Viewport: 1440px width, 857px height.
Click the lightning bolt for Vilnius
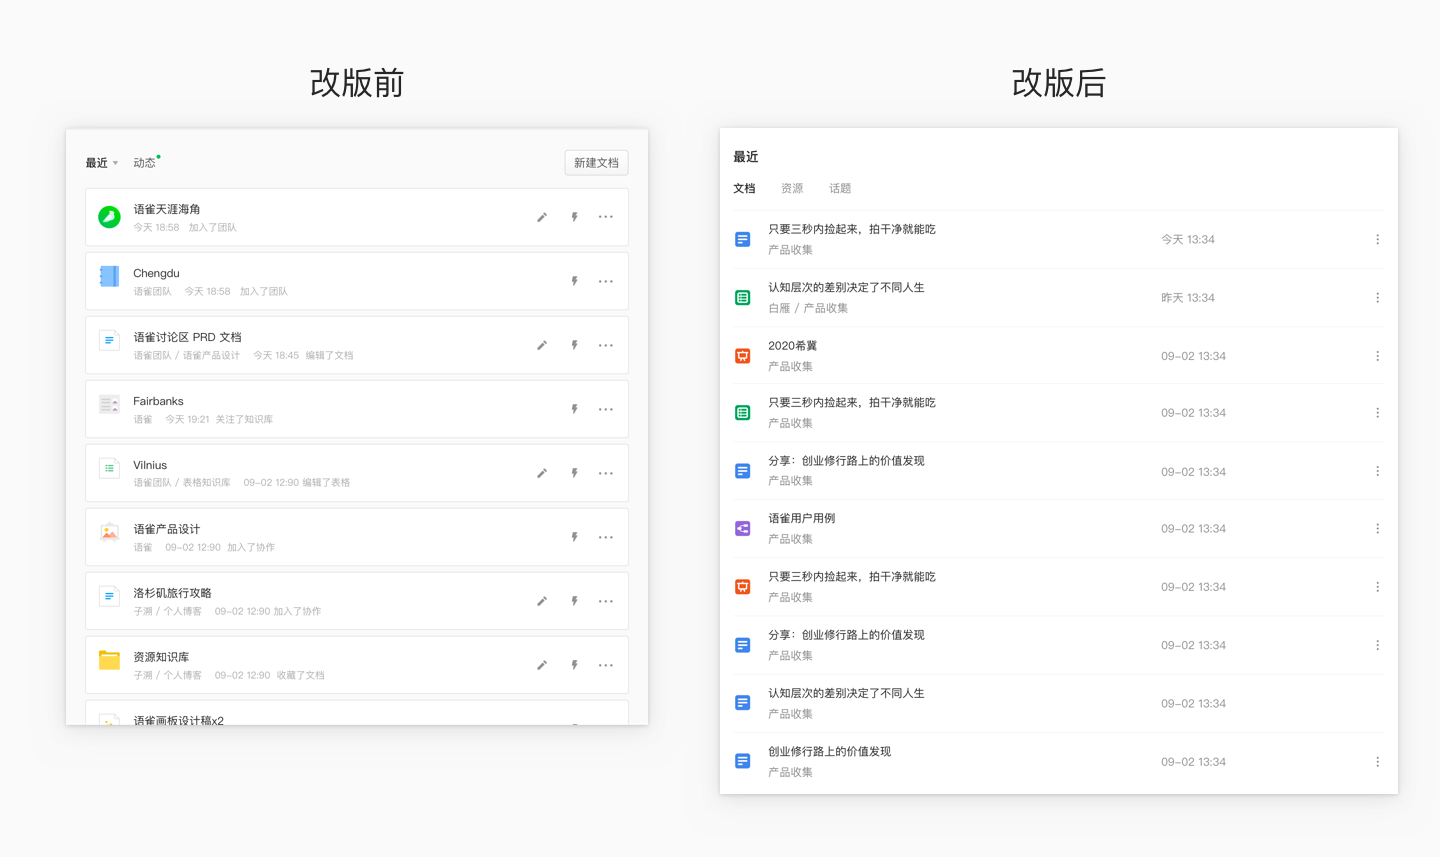(575, 473)
